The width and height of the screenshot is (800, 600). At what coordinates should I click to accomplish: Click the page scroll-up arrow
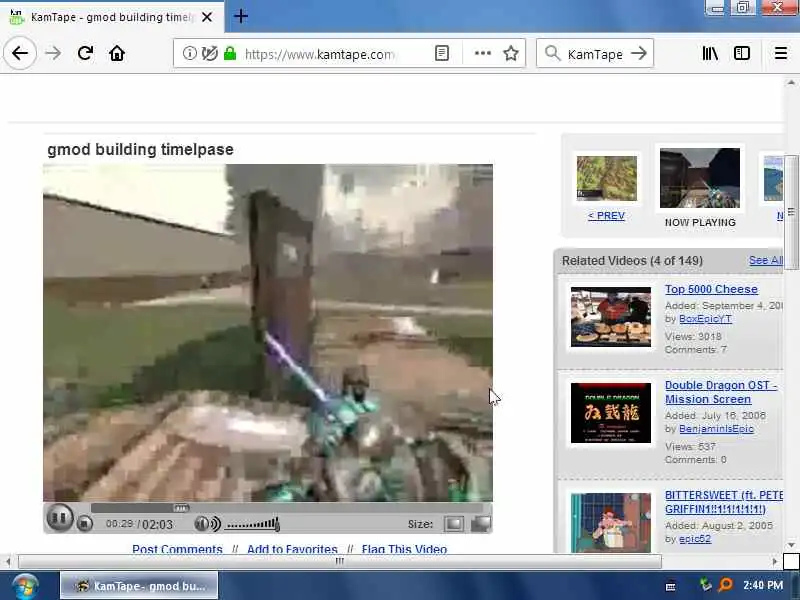791,82
